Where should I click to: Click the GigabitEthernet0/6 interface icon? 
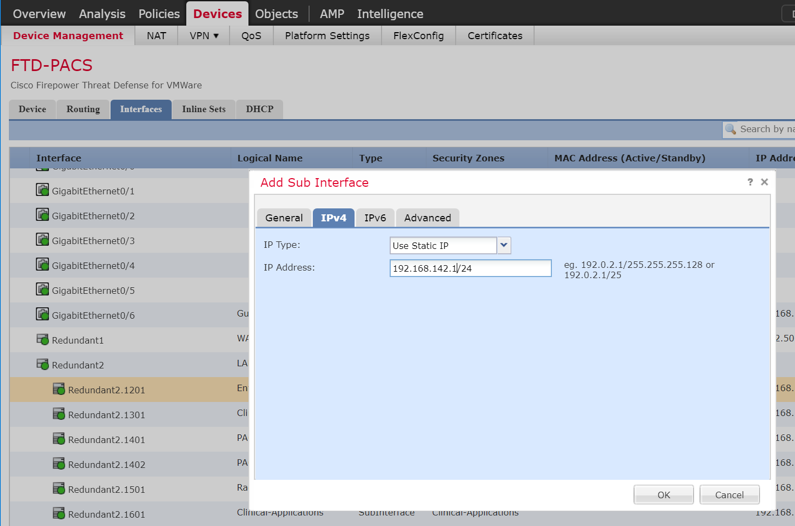(x=43, y=314)
